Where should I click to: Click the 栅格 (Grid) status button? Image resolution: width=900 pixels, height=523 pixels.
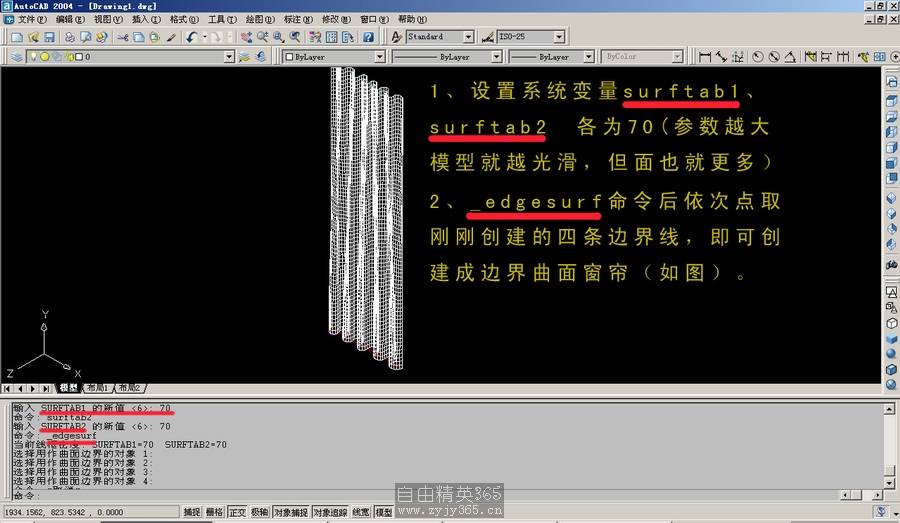click(x=214, y=512)
